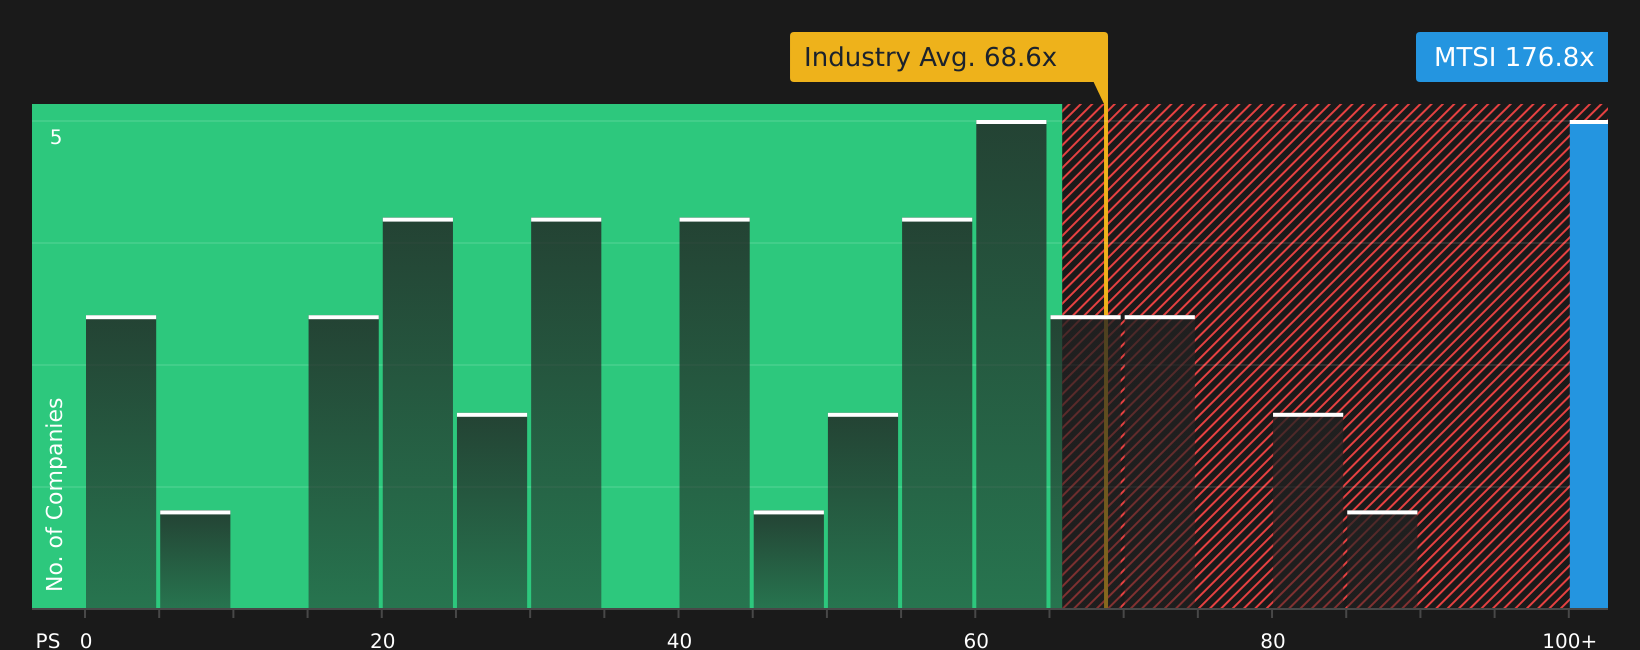Screen dimensions: 1640x650
Task: Click the '100+' x-axis label
Action: tap(1569, 641)
